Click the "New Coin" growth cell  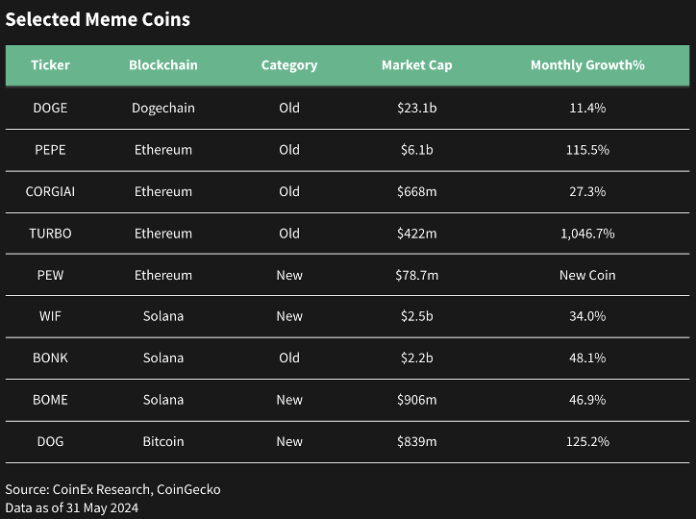tap(587, 275)
